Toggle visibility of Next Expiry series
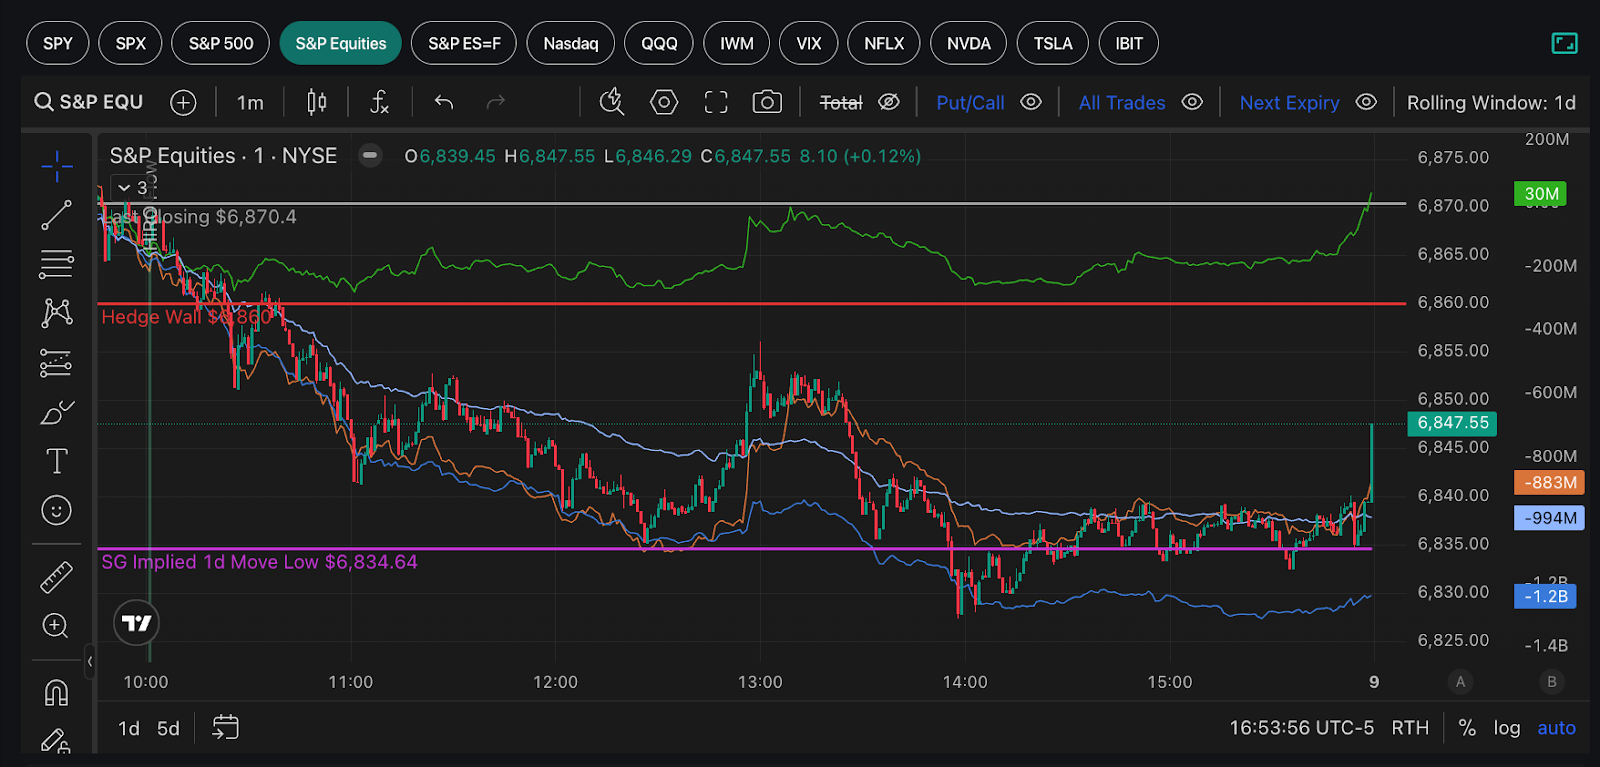This screenshot has height=767, width=1600. click(1366, 102)
